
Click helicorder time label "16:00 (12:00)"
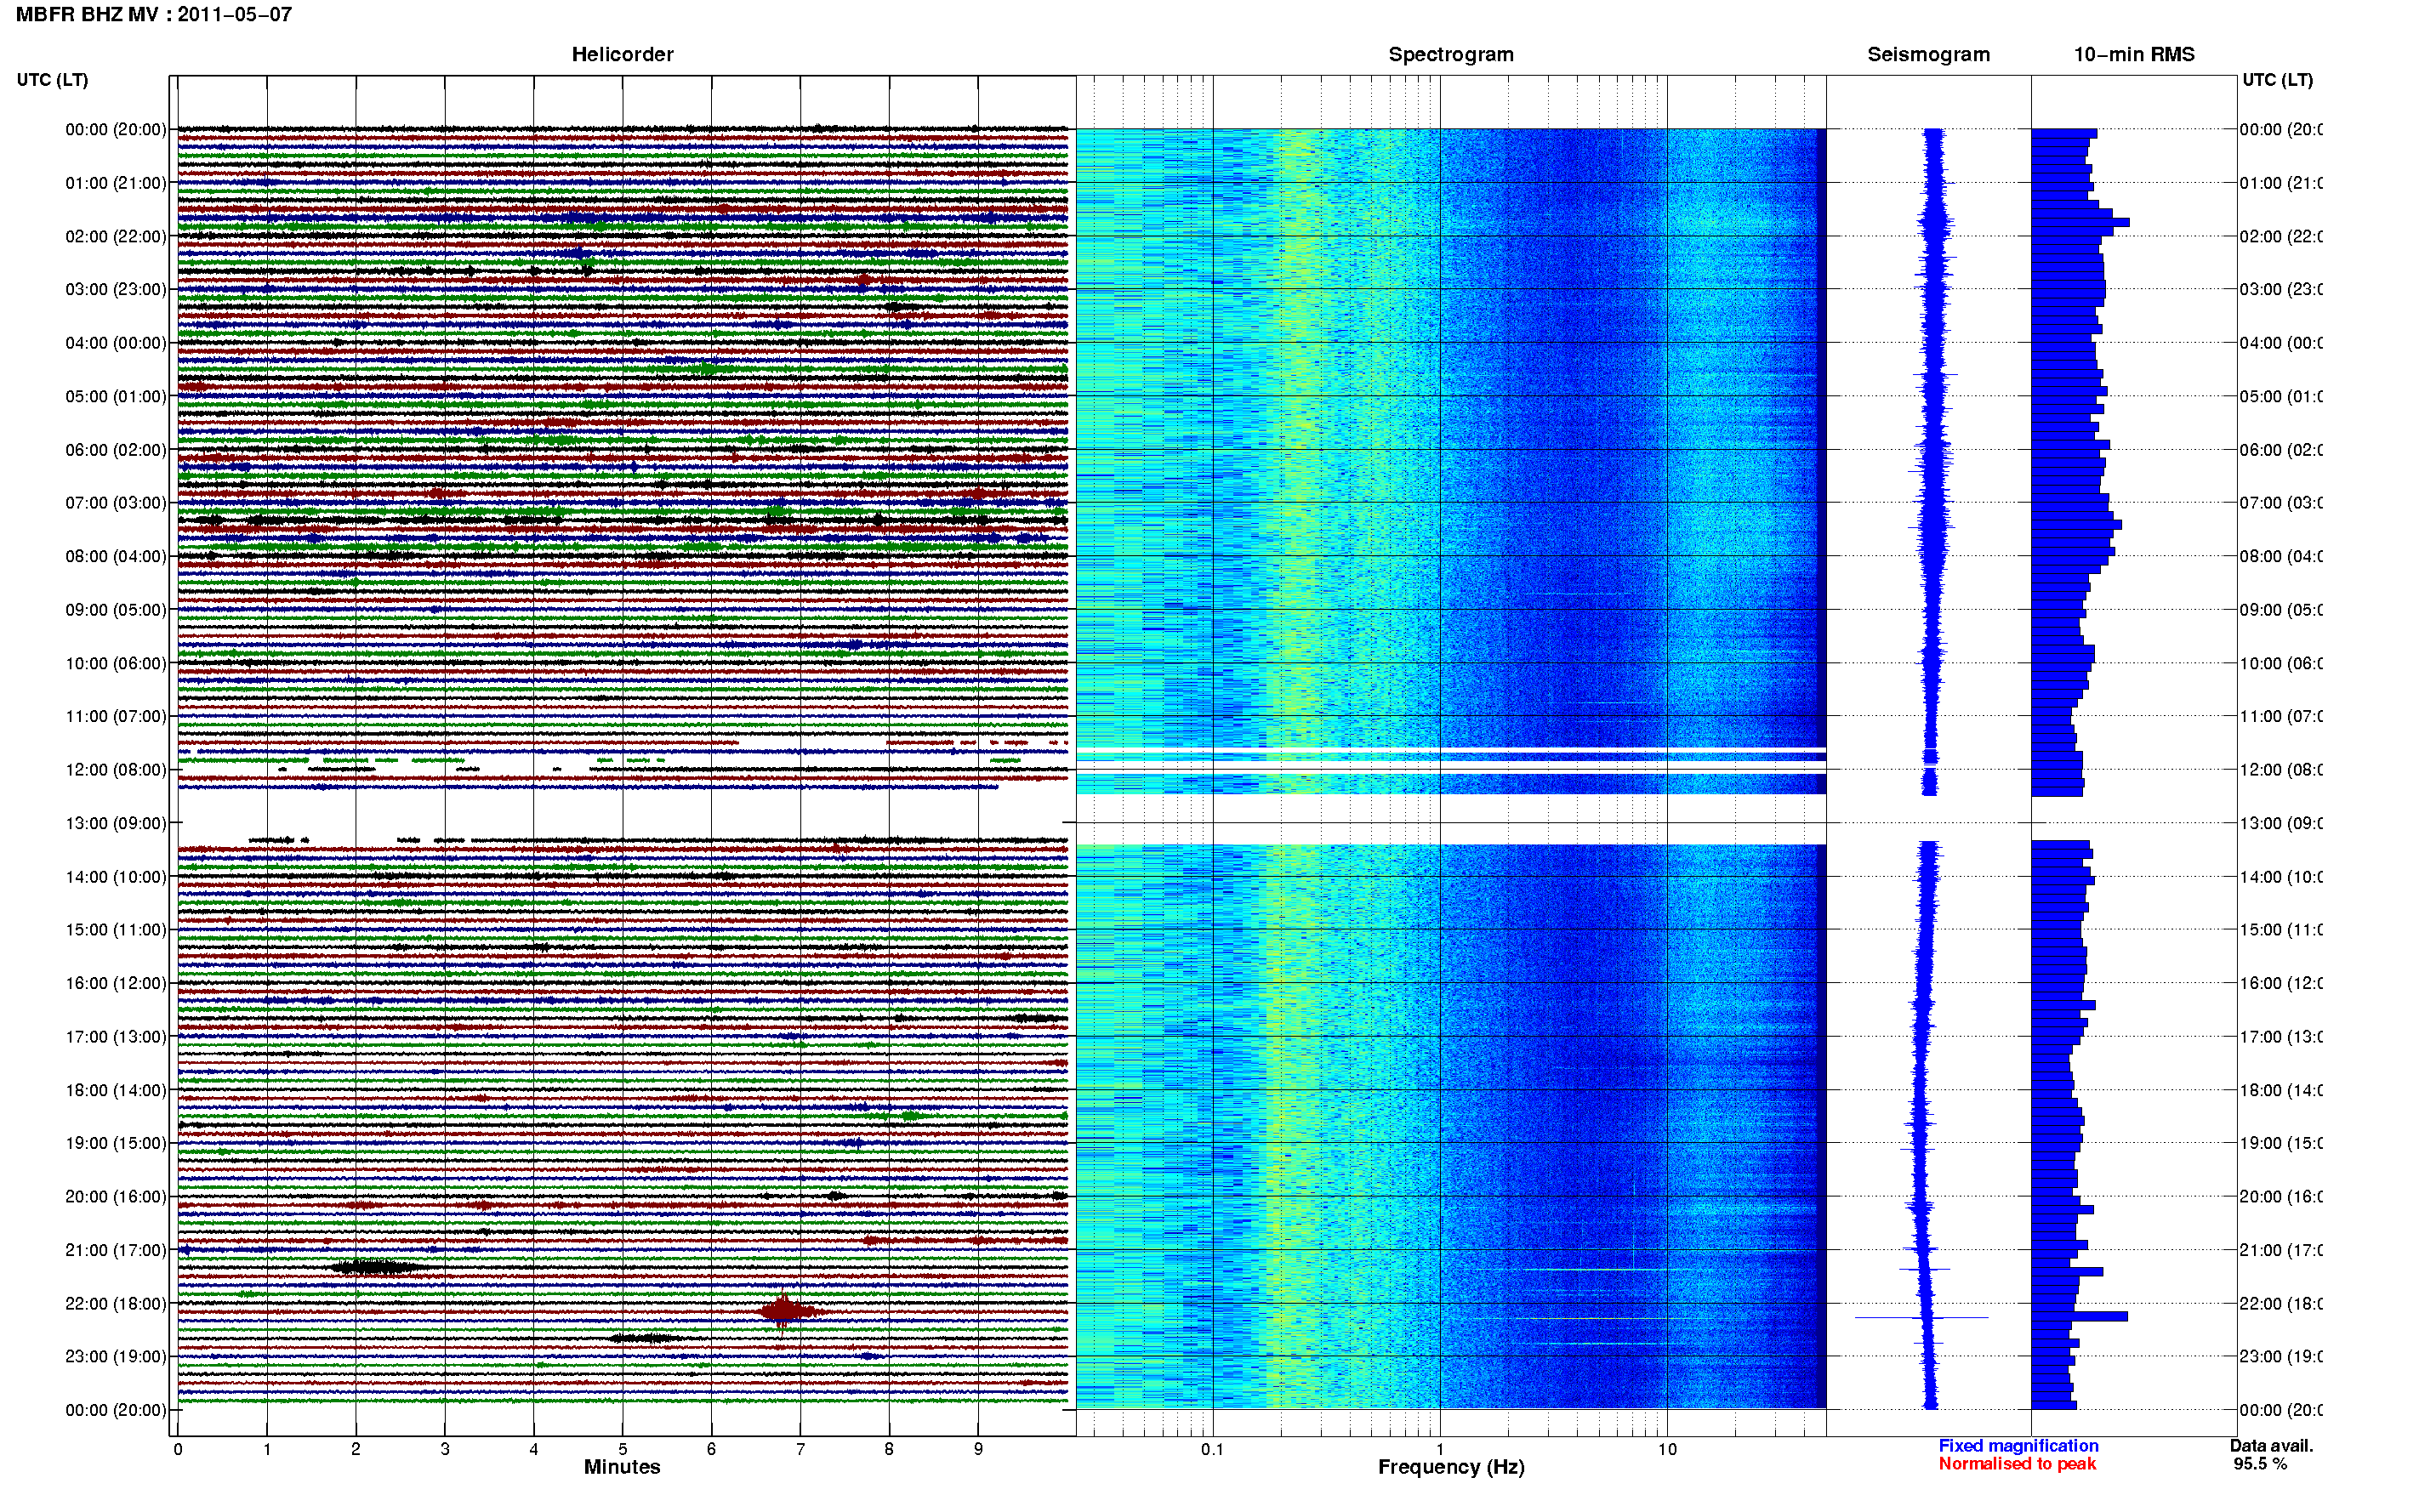click(116, 983)
